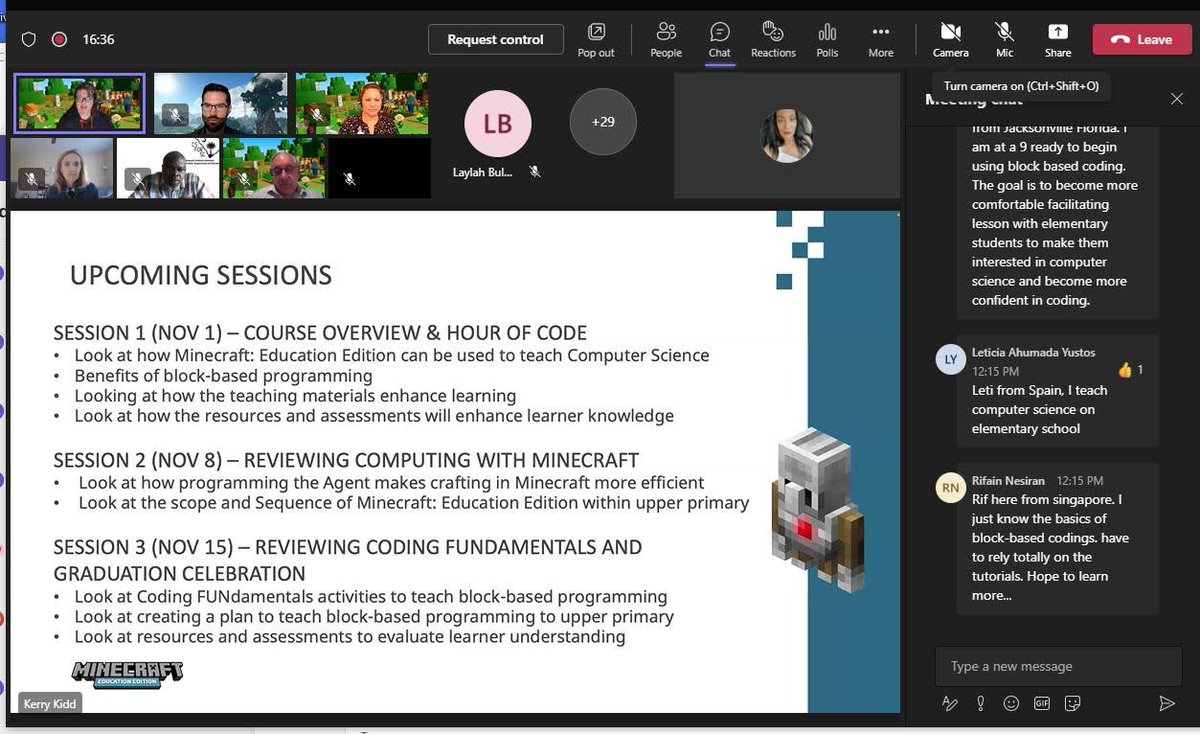Open text formatting options for chat

click(x=949, y=703)
